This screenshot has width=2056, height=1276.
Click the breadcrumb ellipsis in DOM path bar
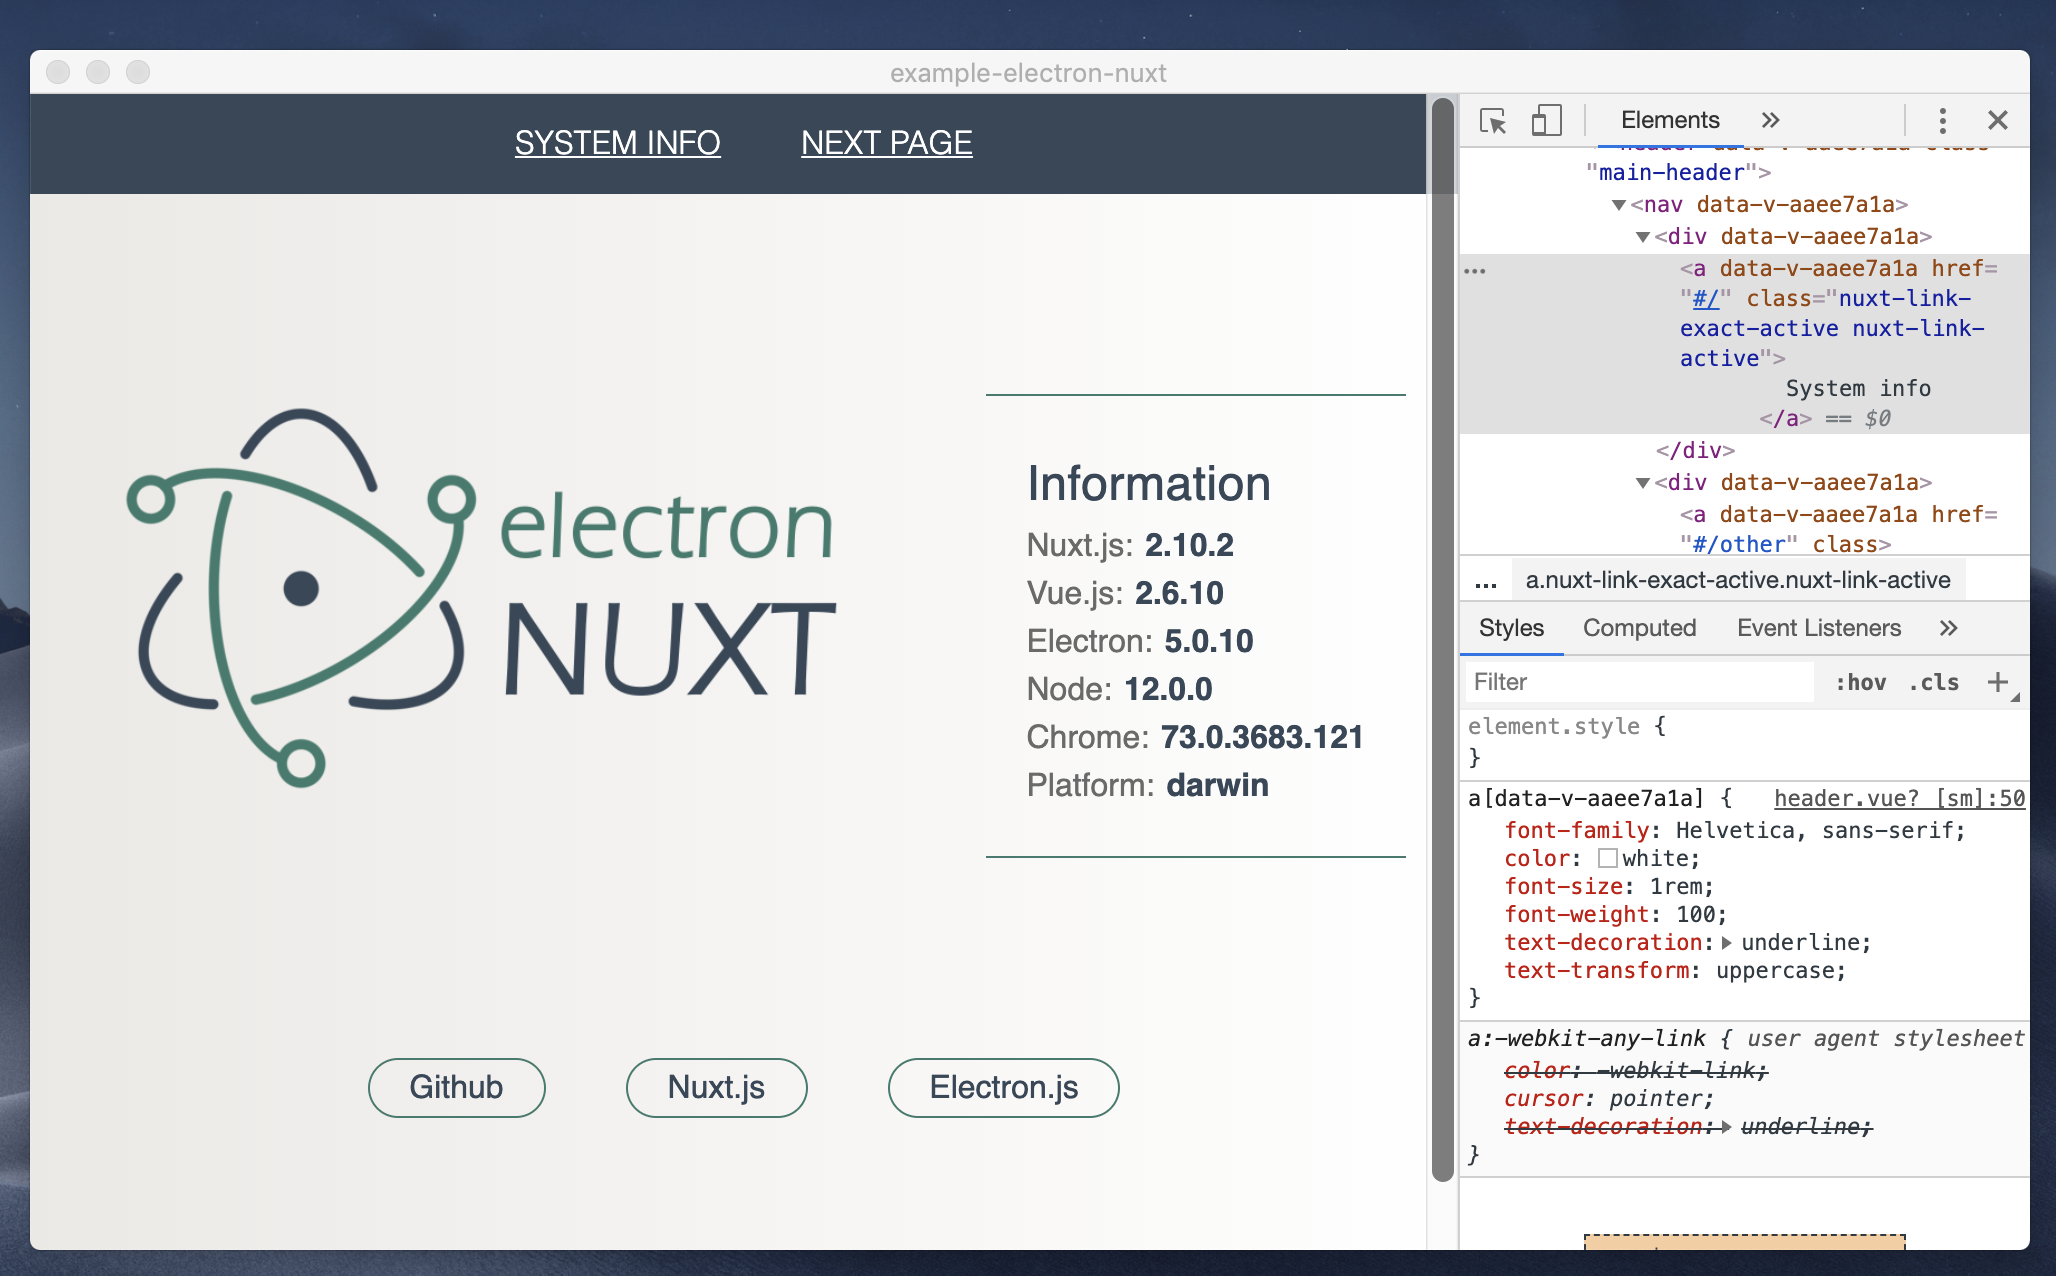1486,581
